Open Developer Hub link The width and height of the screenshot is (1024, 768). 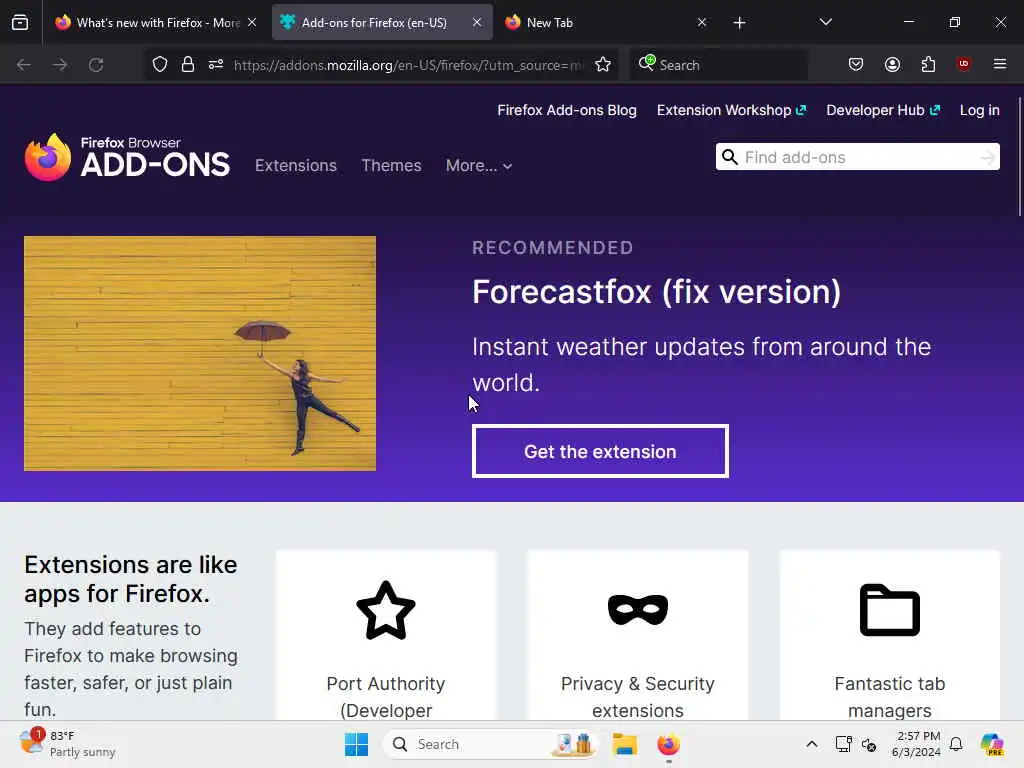pyautogui.click(x=882, y=110)
